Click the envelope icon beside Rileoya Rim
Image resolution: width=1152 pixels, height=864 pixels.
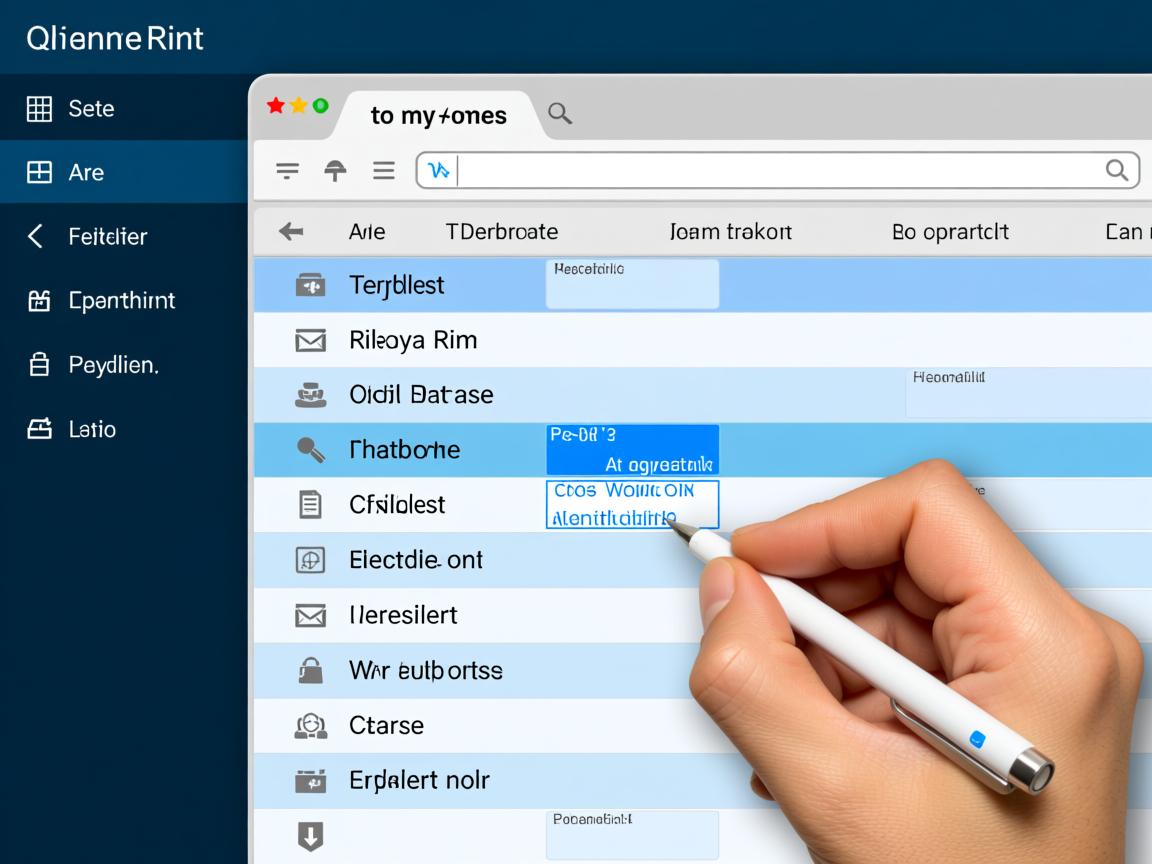(x=311, y=341)
